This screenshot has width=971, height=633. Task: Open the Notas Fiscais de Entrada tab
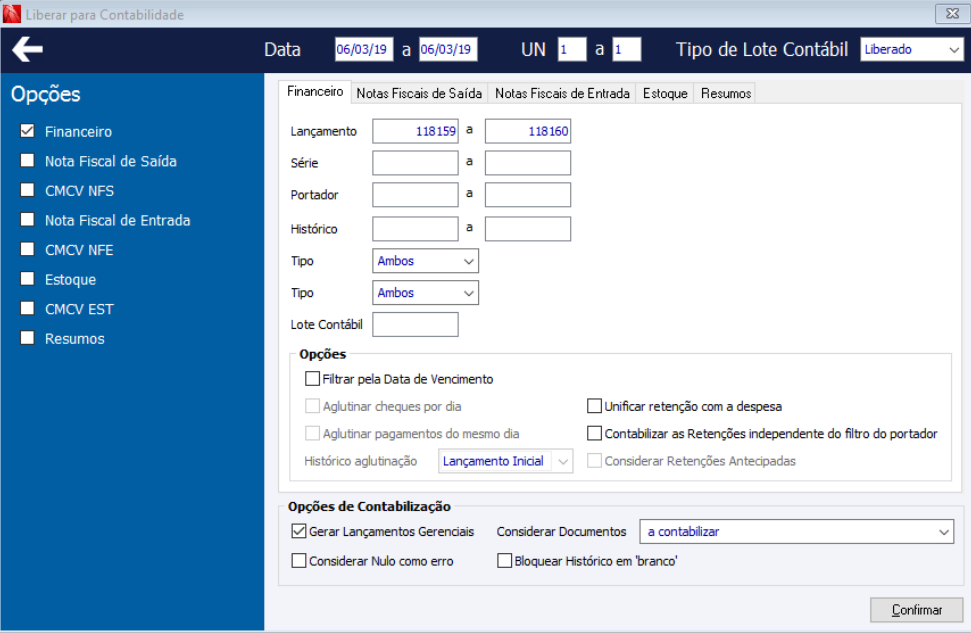point(562,94)
